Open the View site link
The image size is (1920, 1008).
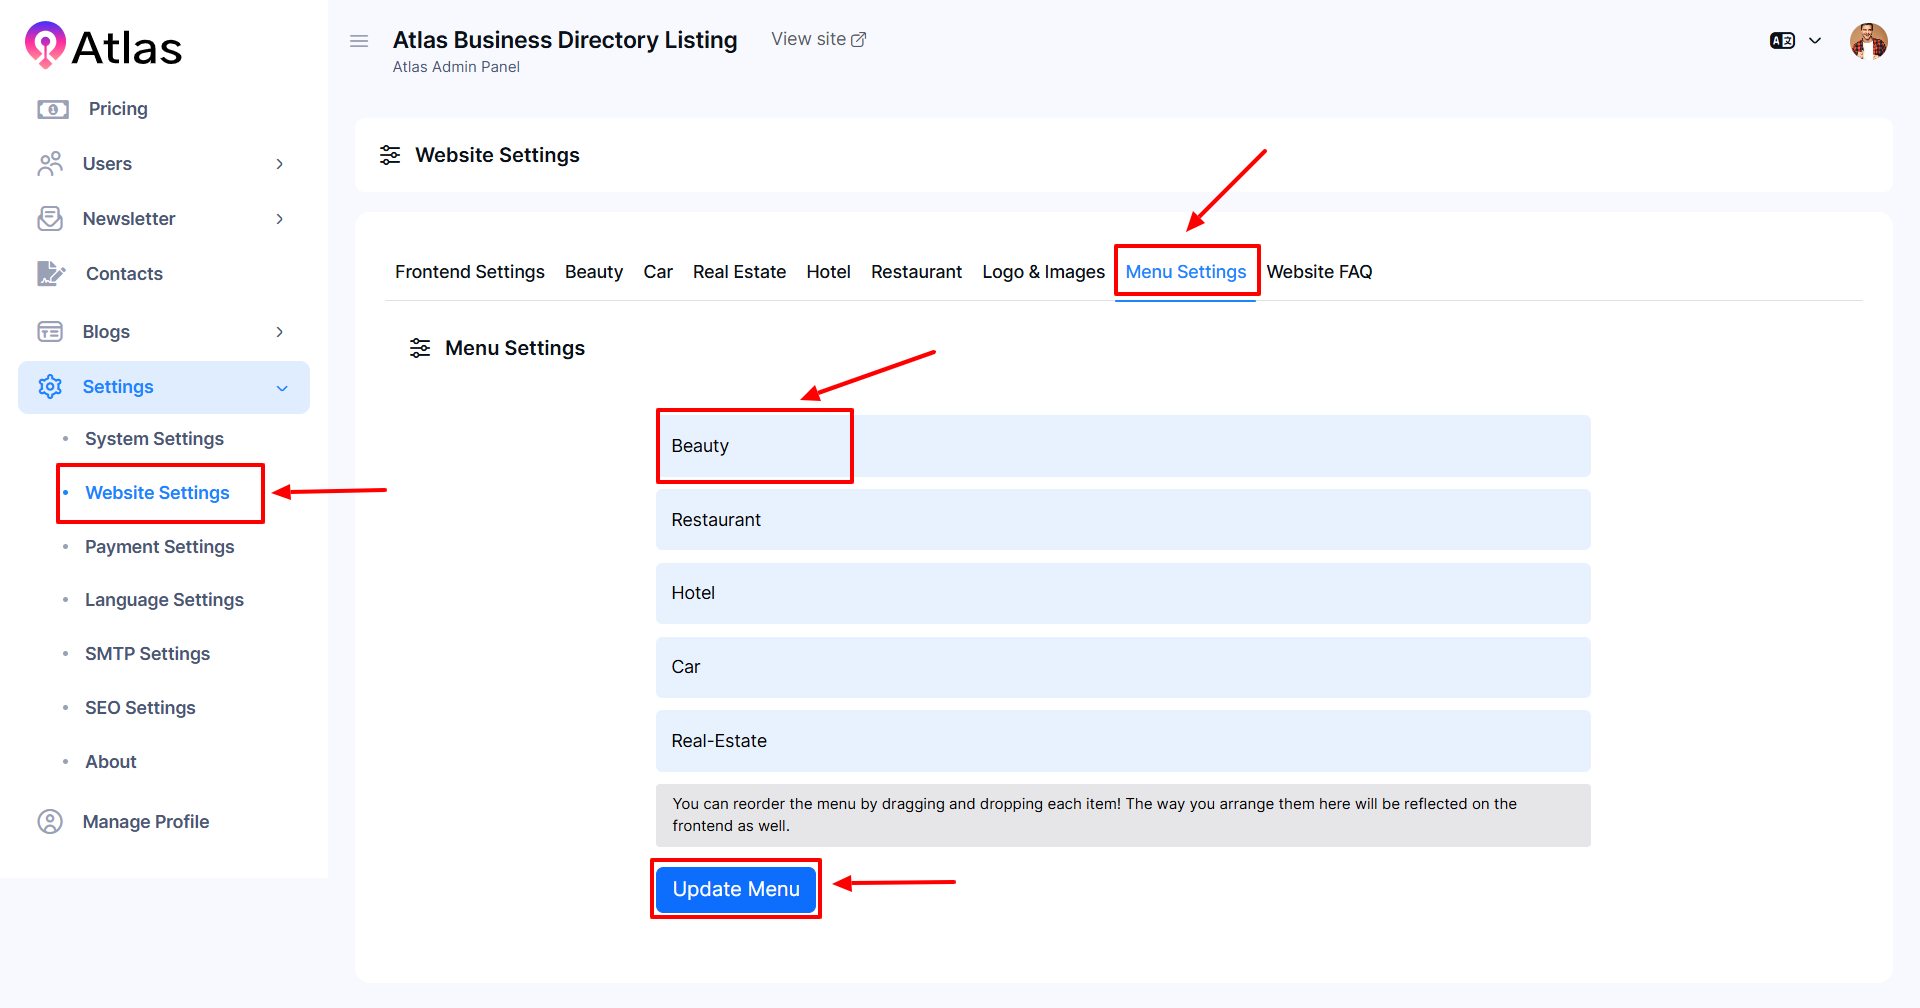pos(818,39)
